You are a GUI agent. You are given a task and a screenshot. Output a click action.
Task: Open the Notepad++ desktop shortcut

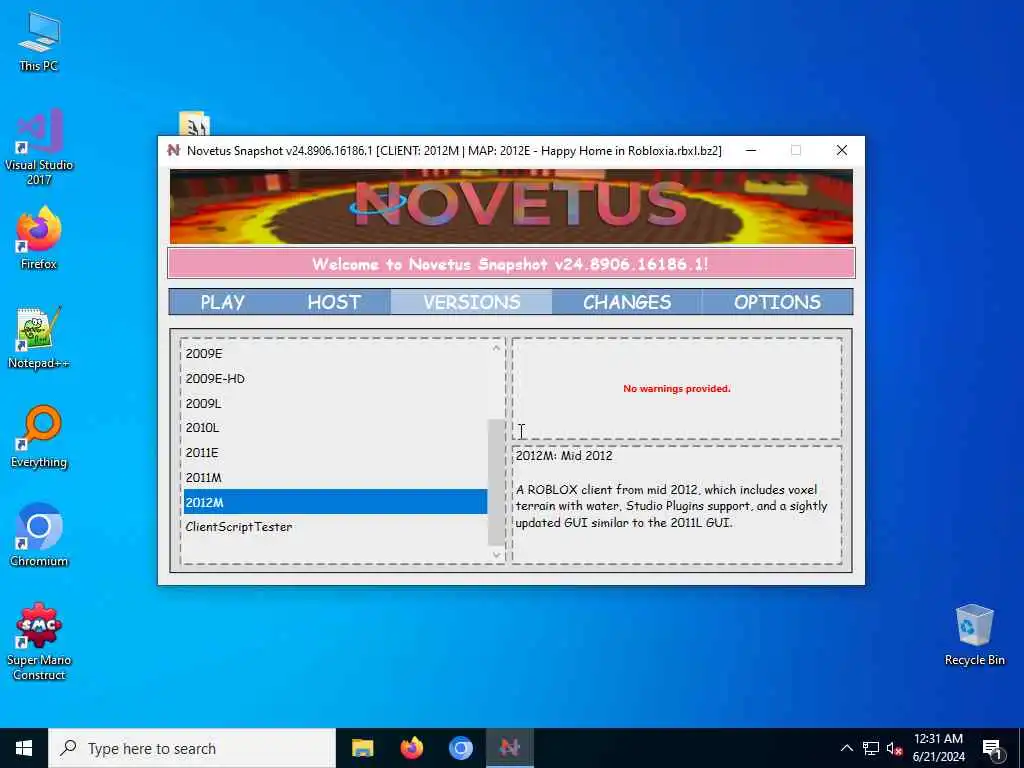click(39, 337)
